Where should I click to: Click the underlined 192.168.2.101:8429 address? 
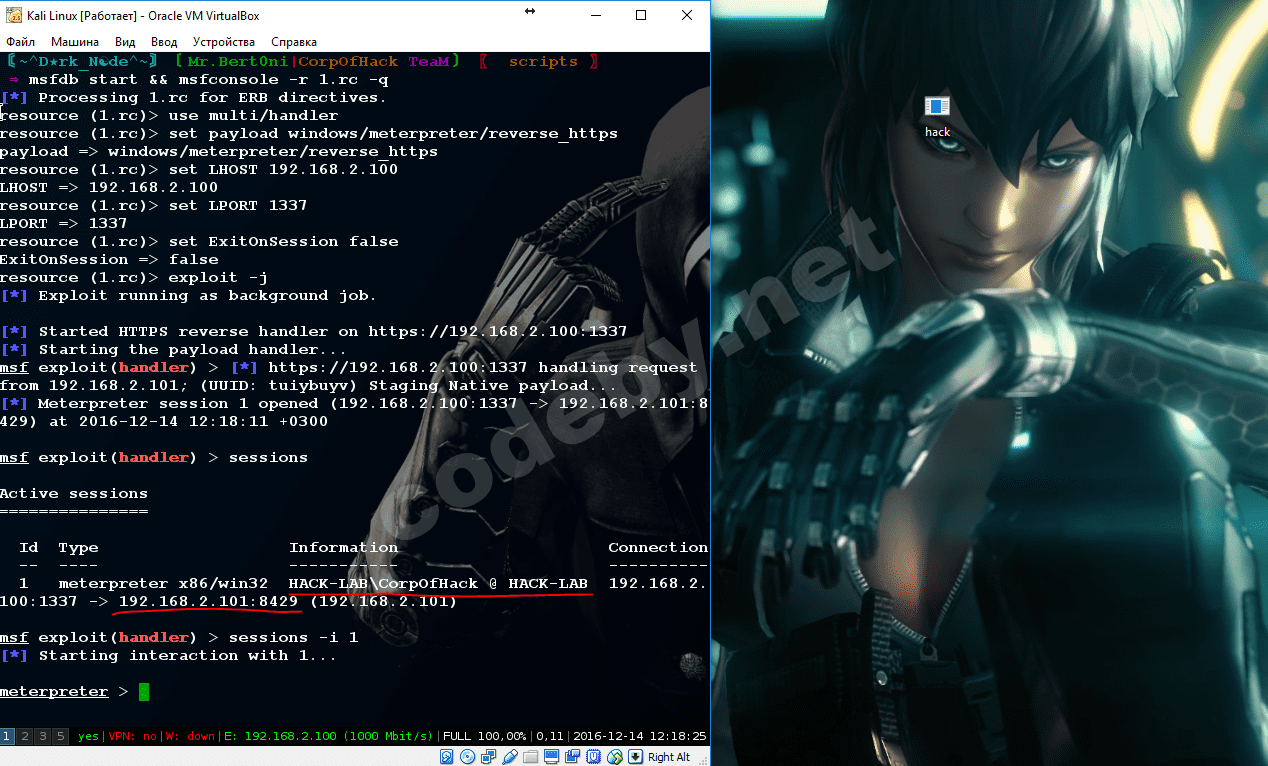tap(208, 602)
